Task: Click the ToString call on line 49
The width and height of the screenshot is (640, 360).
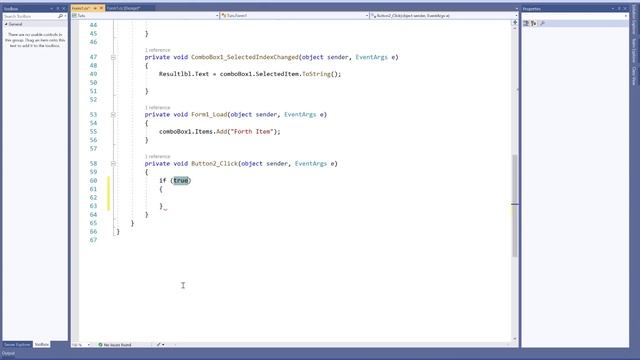Action: pyautogui.click(x=316, y=74)
